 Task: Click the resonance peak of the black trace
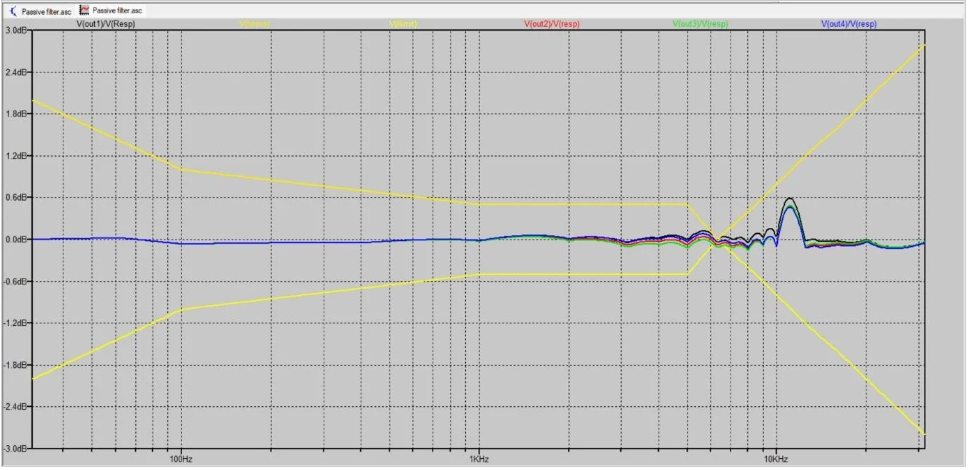coord(790,198)
